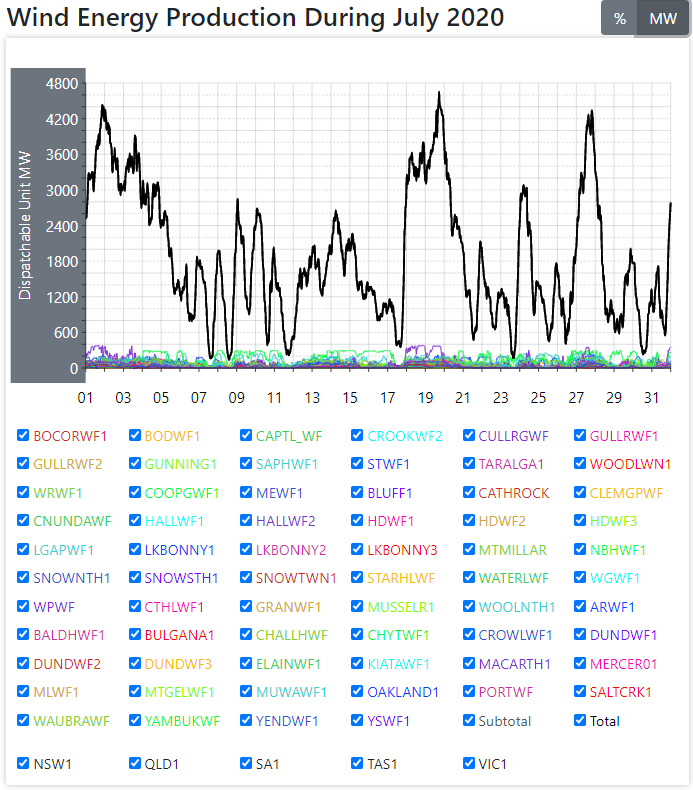Switch chart units to percent
The width and height of the screenshot is (693, 790).
[x=619, y=19]
